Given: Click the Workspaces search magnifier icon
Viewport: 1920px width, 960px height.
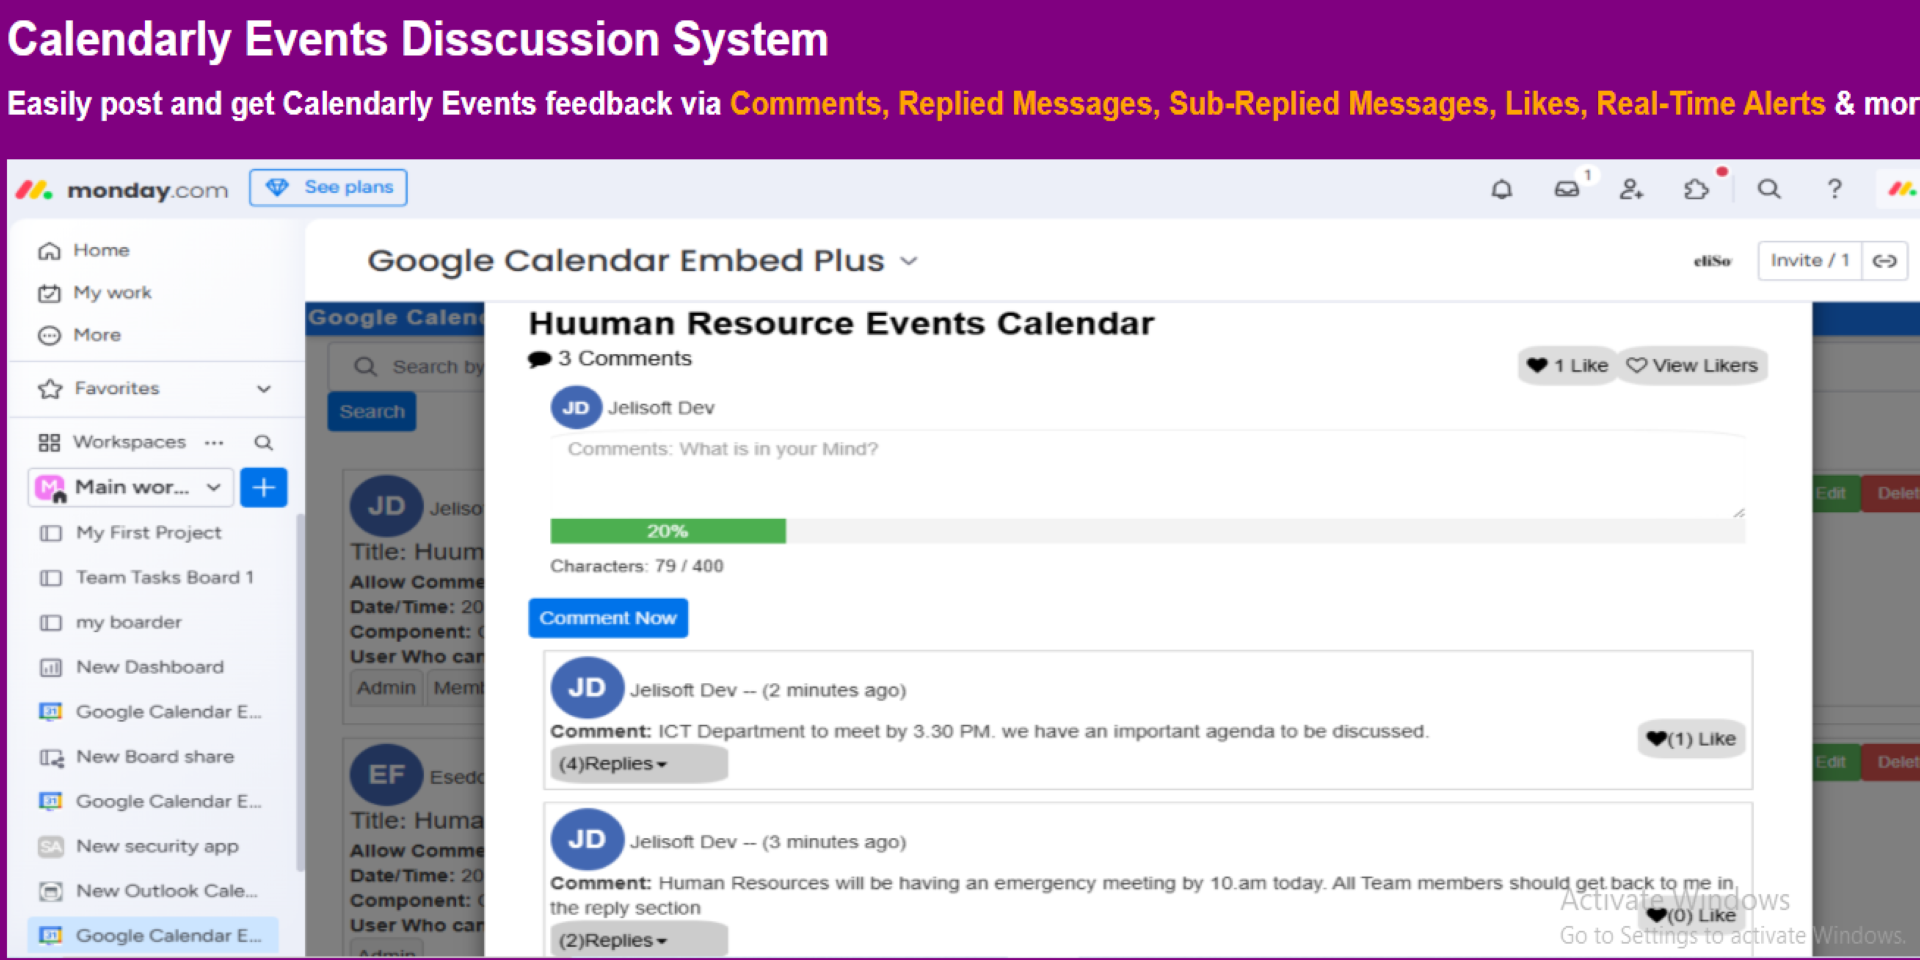Looking at the screenshot, I should pos(263,442).
